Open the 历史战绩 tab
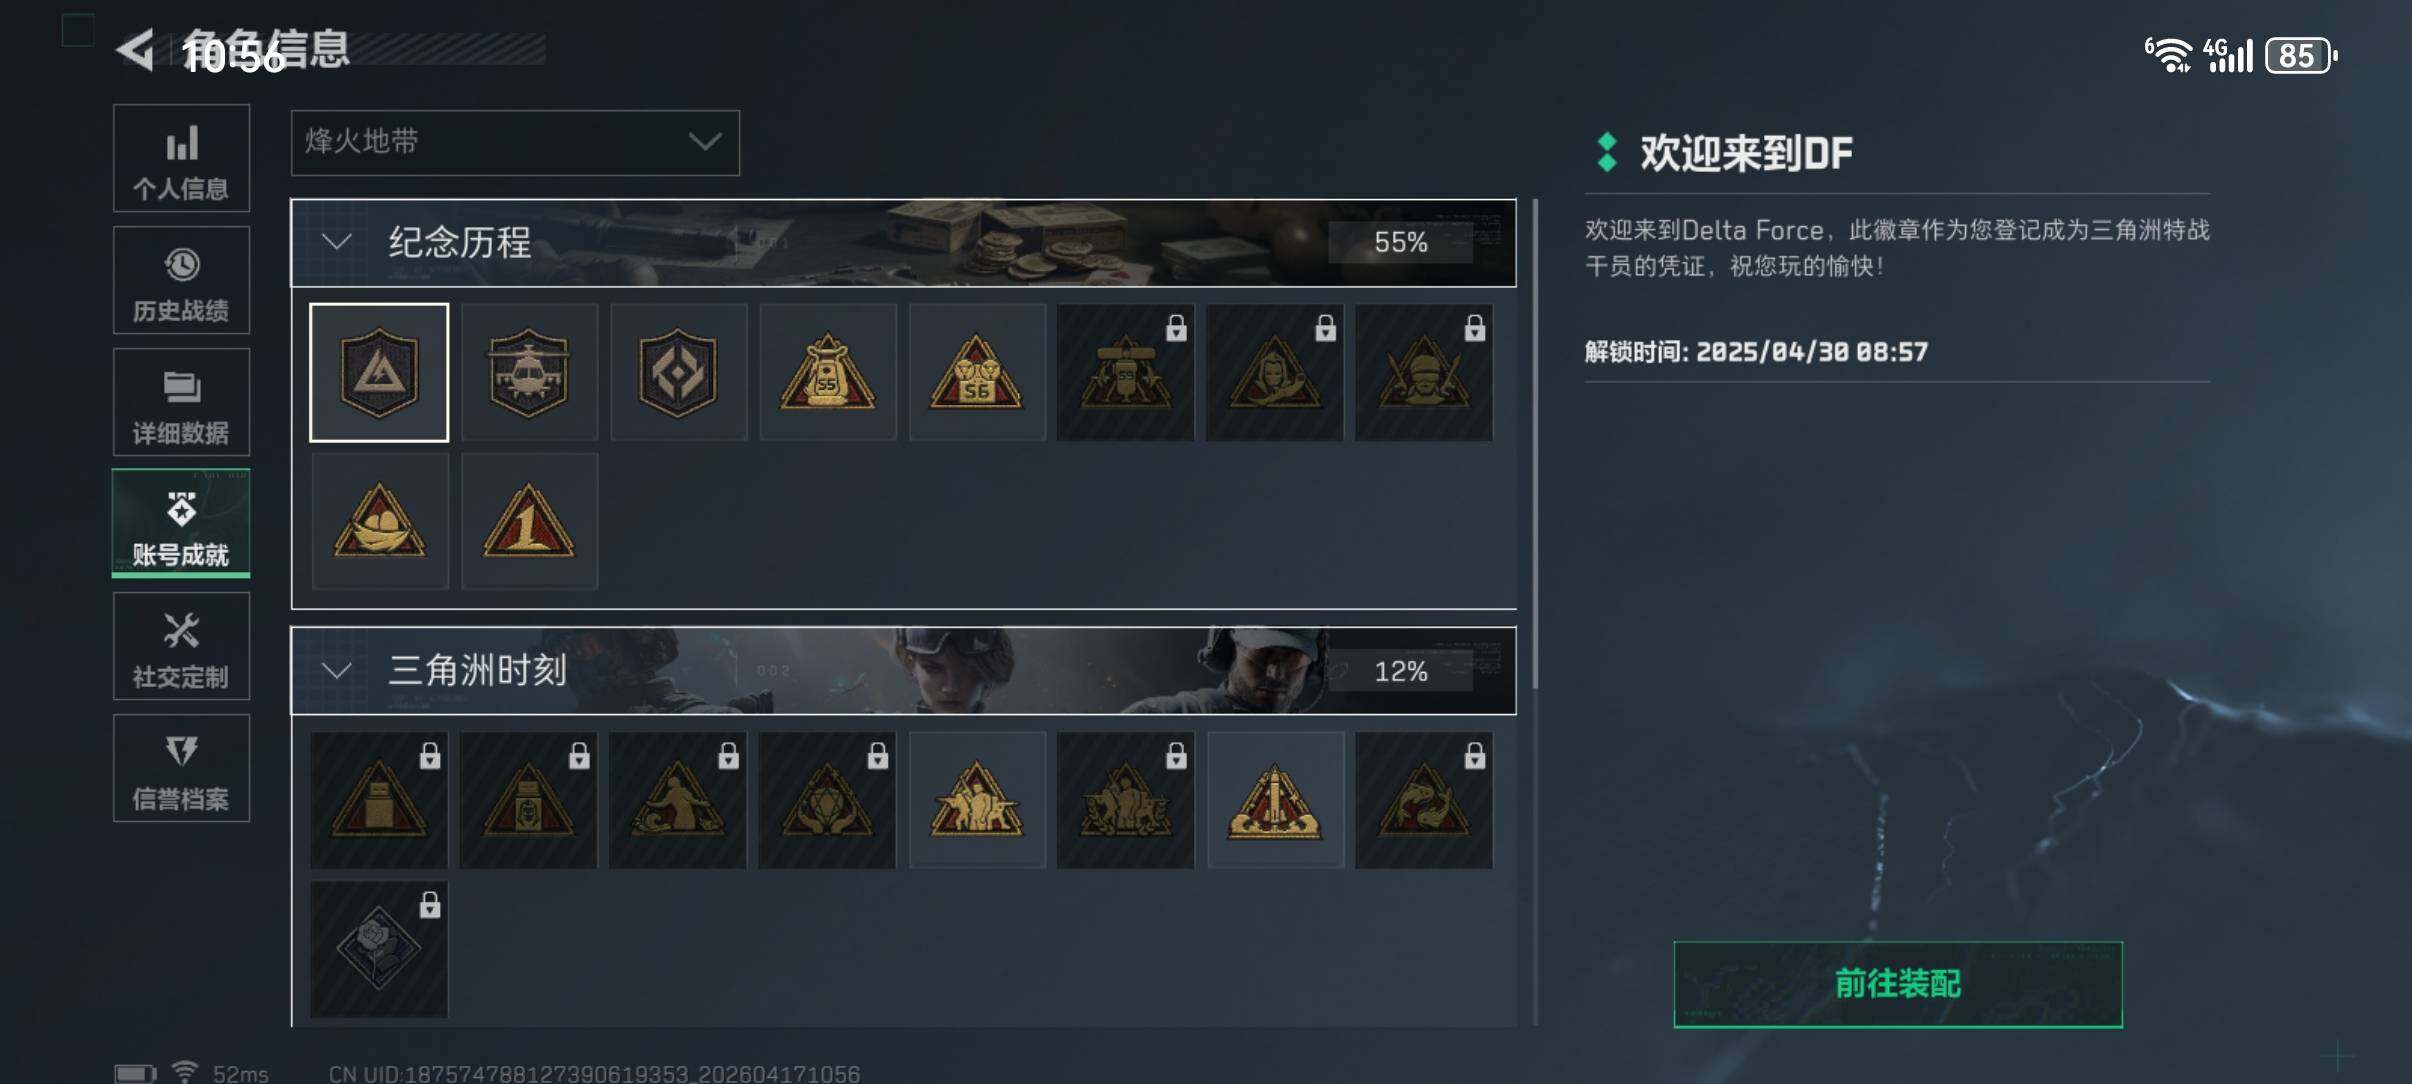The image size is (2412, 1084). 181,280
